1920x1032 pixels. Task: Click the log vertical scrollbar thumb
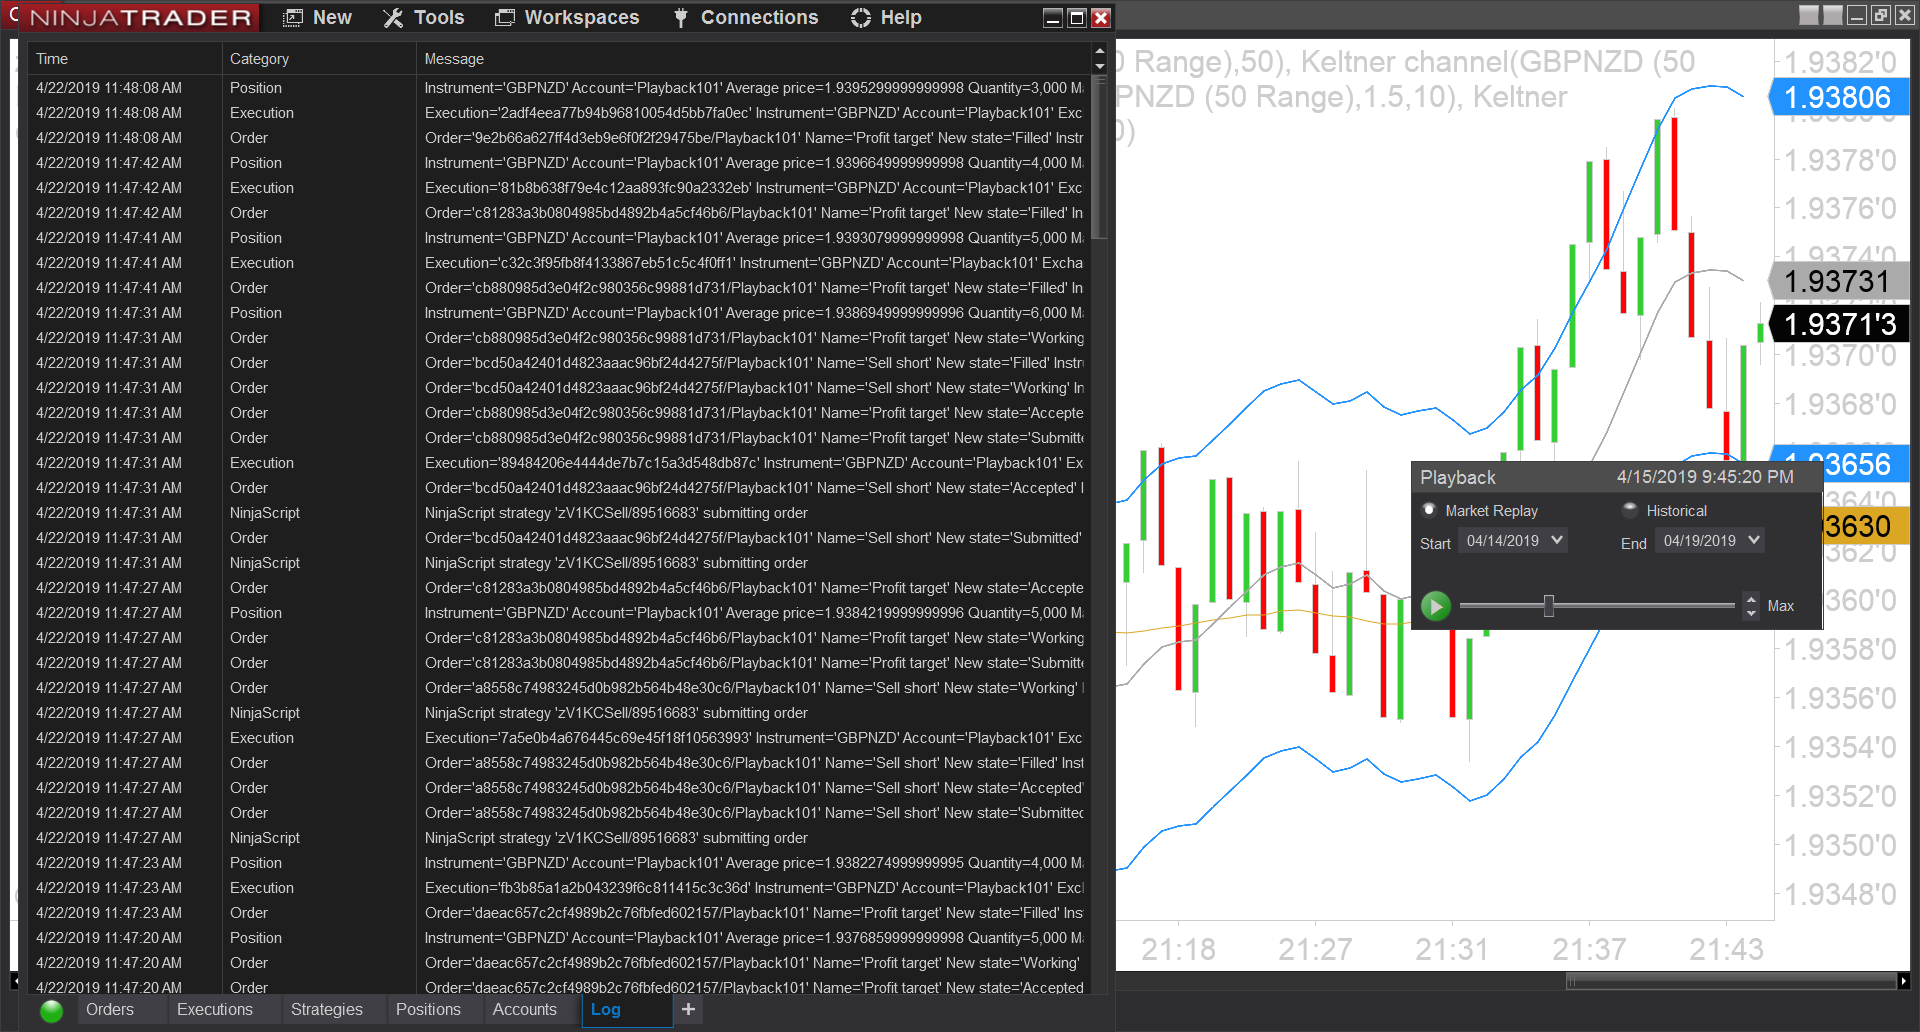1100,157
